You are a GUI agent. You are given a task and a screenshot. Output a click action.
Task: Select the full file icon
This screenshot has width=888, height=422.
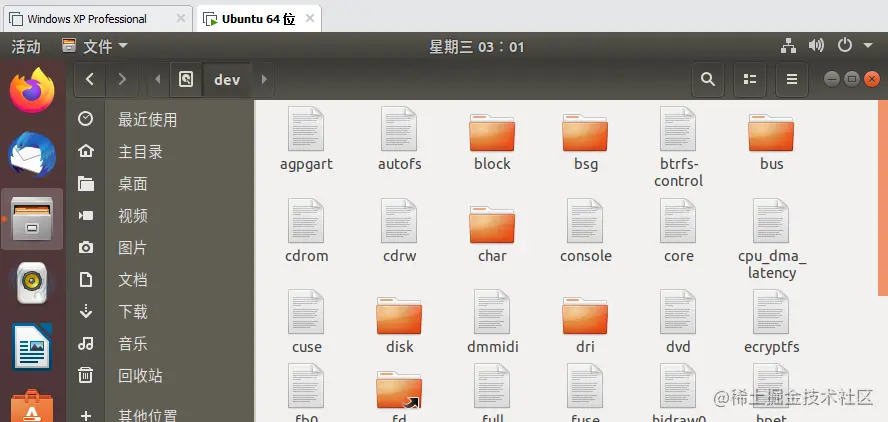492,386
